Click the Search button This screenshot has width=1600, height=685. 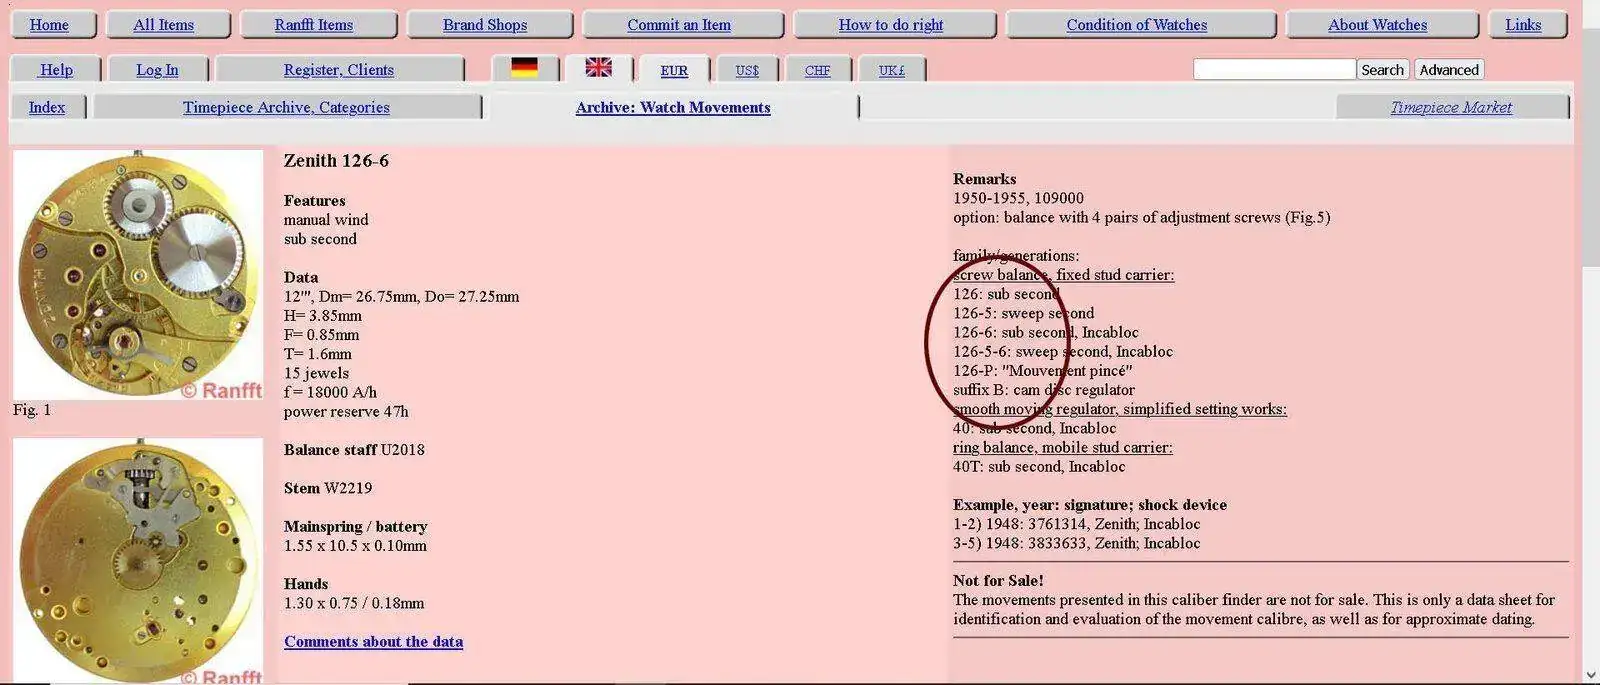(x=1383, y=69)
